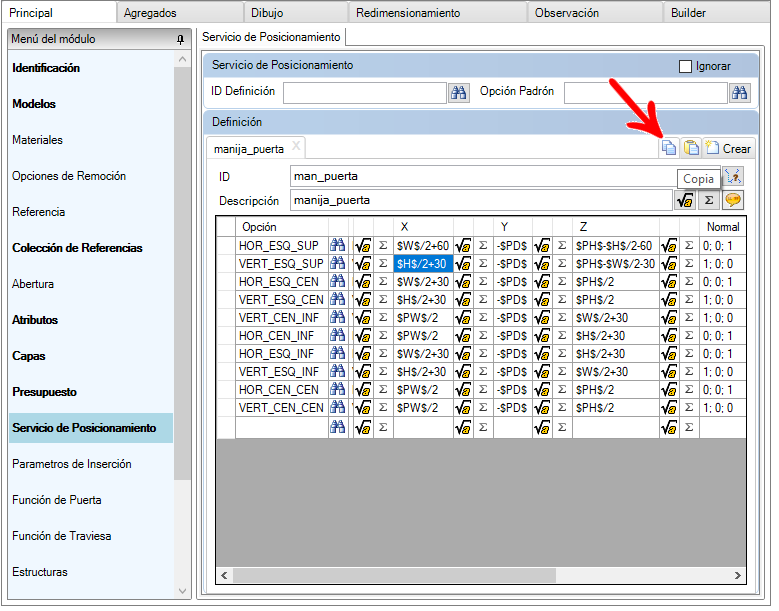Click the Copia (copy) icon button
The height and width of the screenshot is (611, 779).
(x=669, y=149)
